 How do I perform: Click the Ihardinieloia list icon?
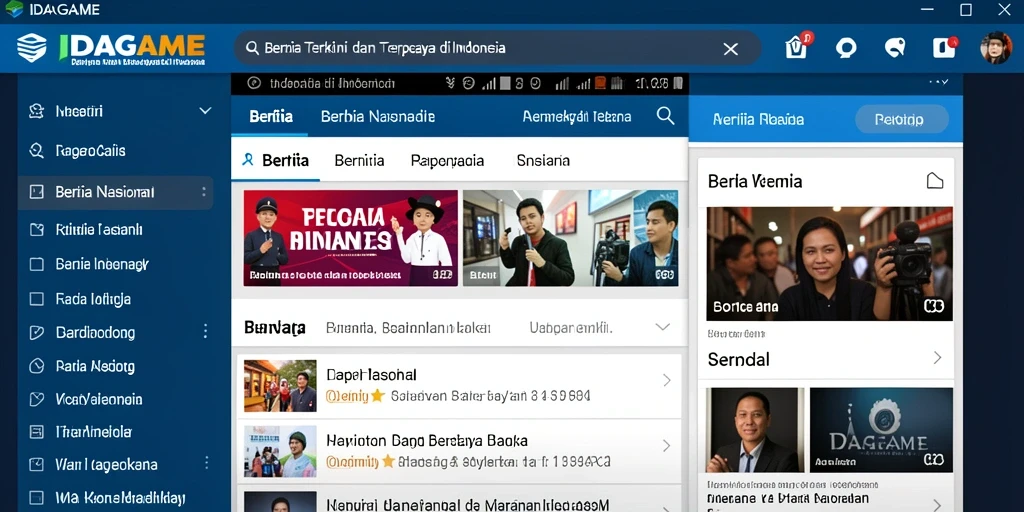point(37,432)
